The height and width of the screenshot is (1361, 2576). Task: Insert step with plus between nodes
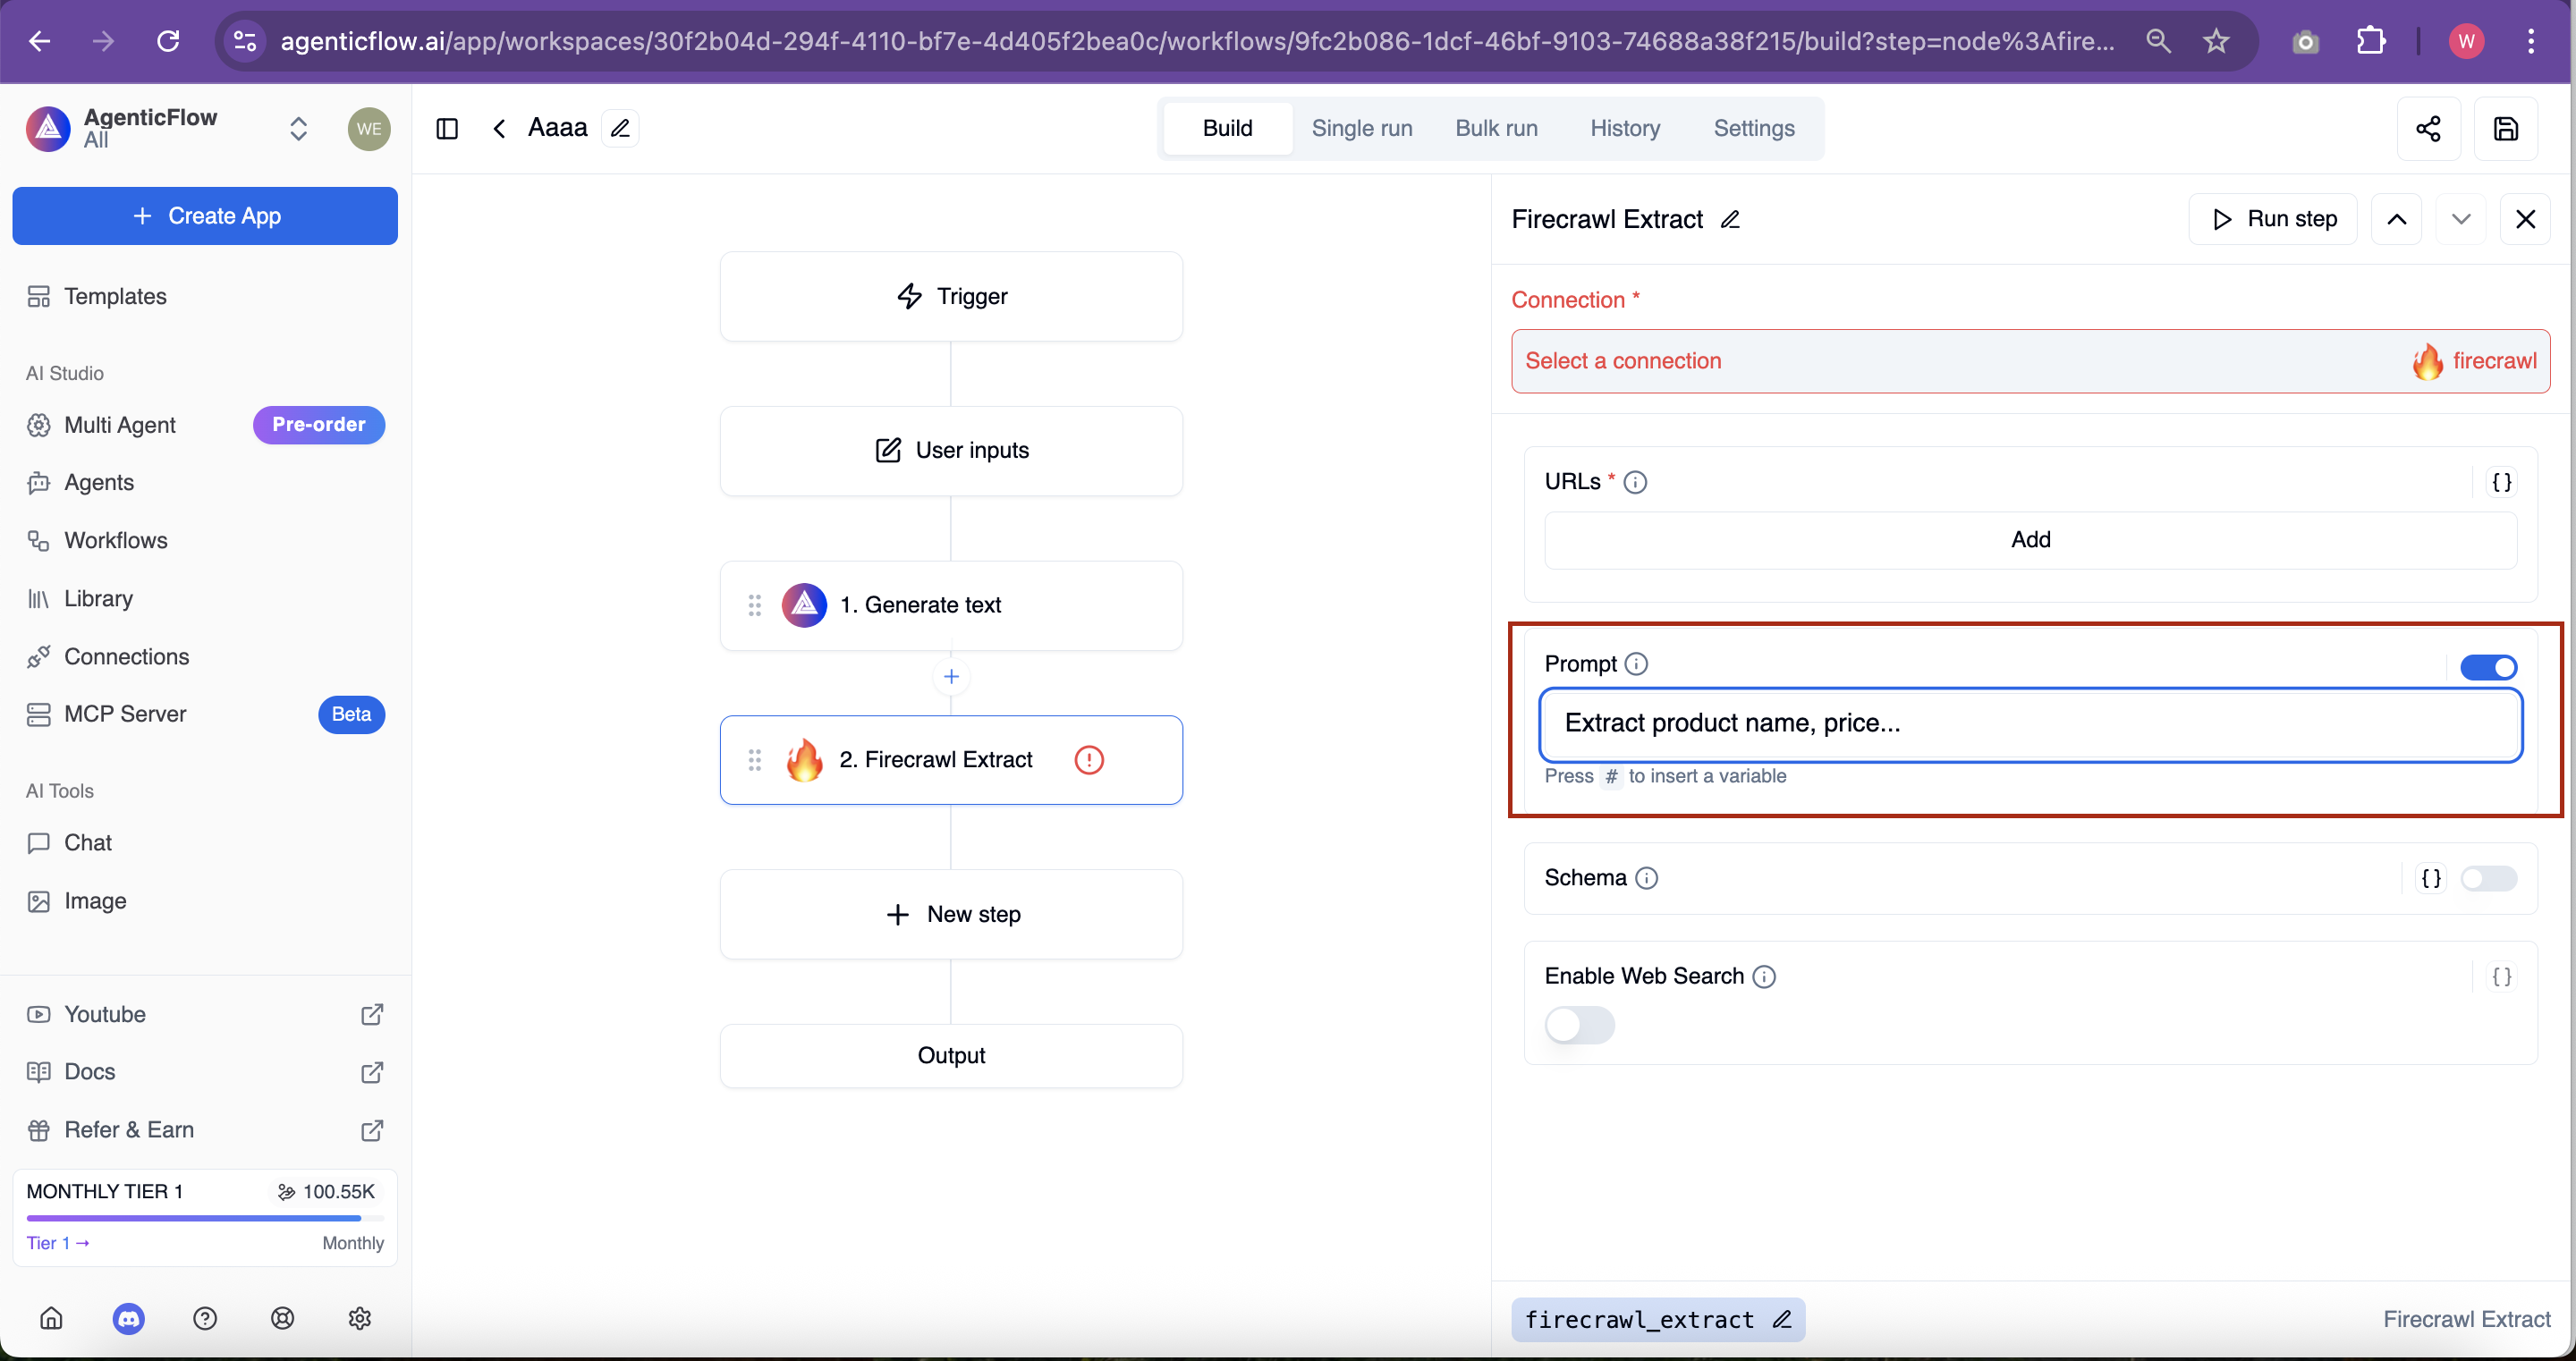point(951,677)
